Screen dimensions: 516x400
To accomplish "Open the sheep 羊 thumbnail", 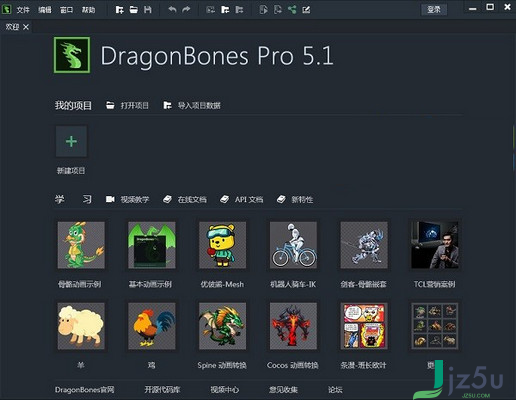I will pos(81,326).
